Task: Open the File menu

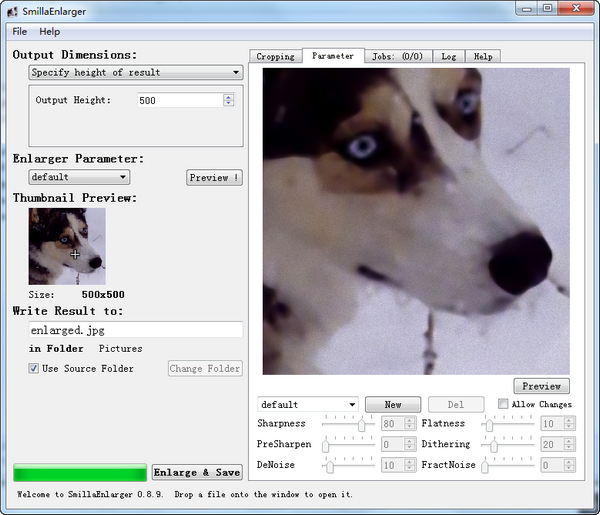Action: [20, 32]
